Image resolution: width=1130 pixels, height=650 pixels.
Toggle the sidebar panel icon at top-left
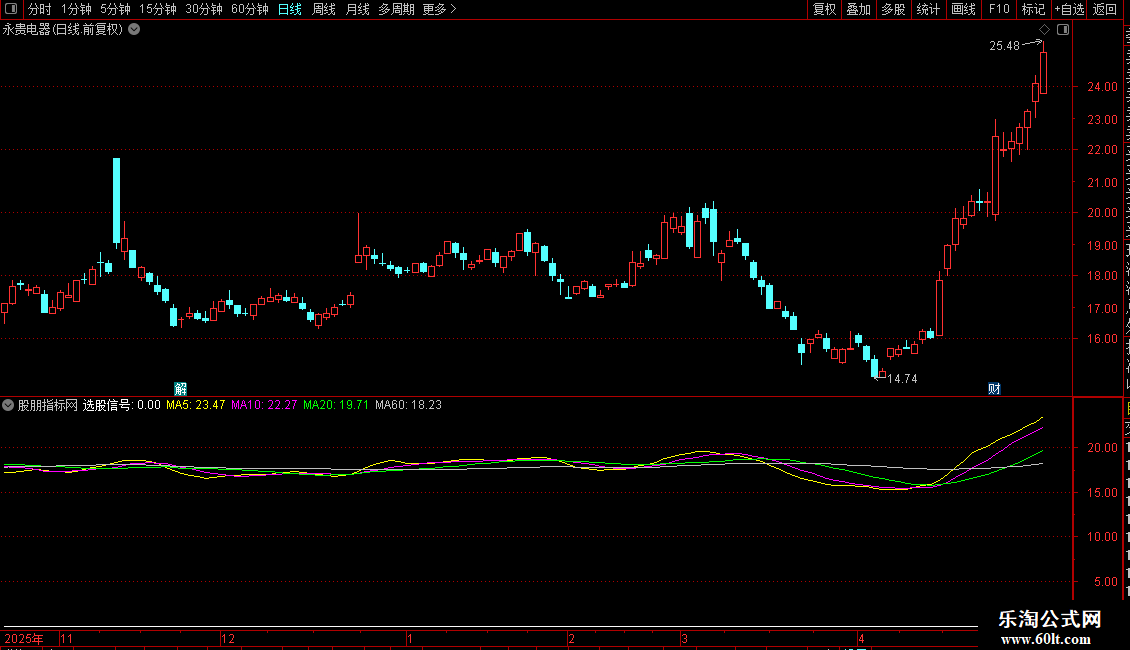(11, 9)
